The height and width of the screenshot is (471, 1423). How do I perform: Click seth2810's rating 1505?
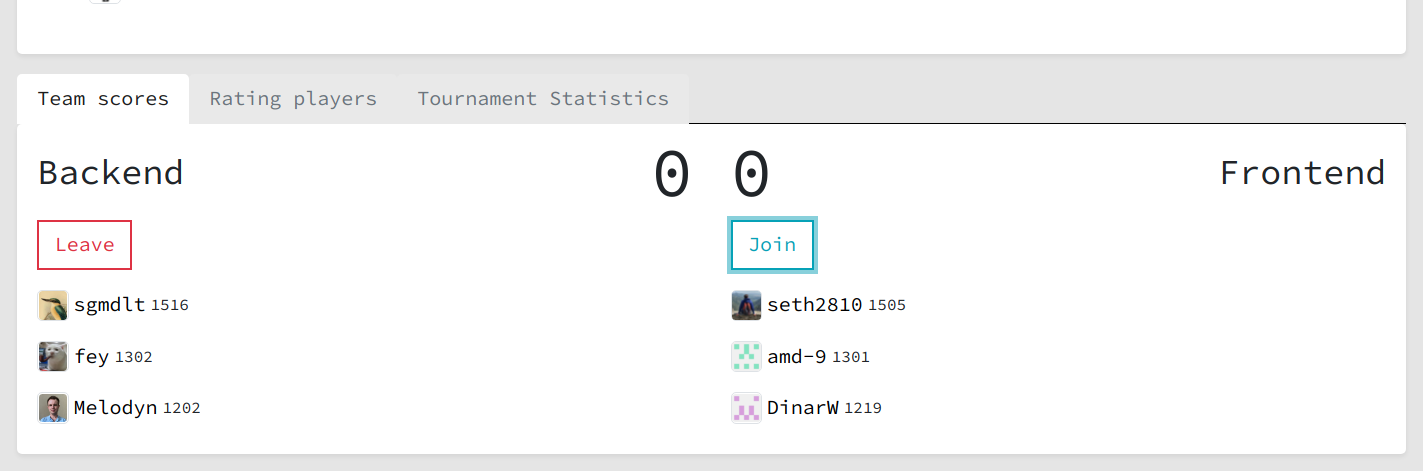click(887, 306)
